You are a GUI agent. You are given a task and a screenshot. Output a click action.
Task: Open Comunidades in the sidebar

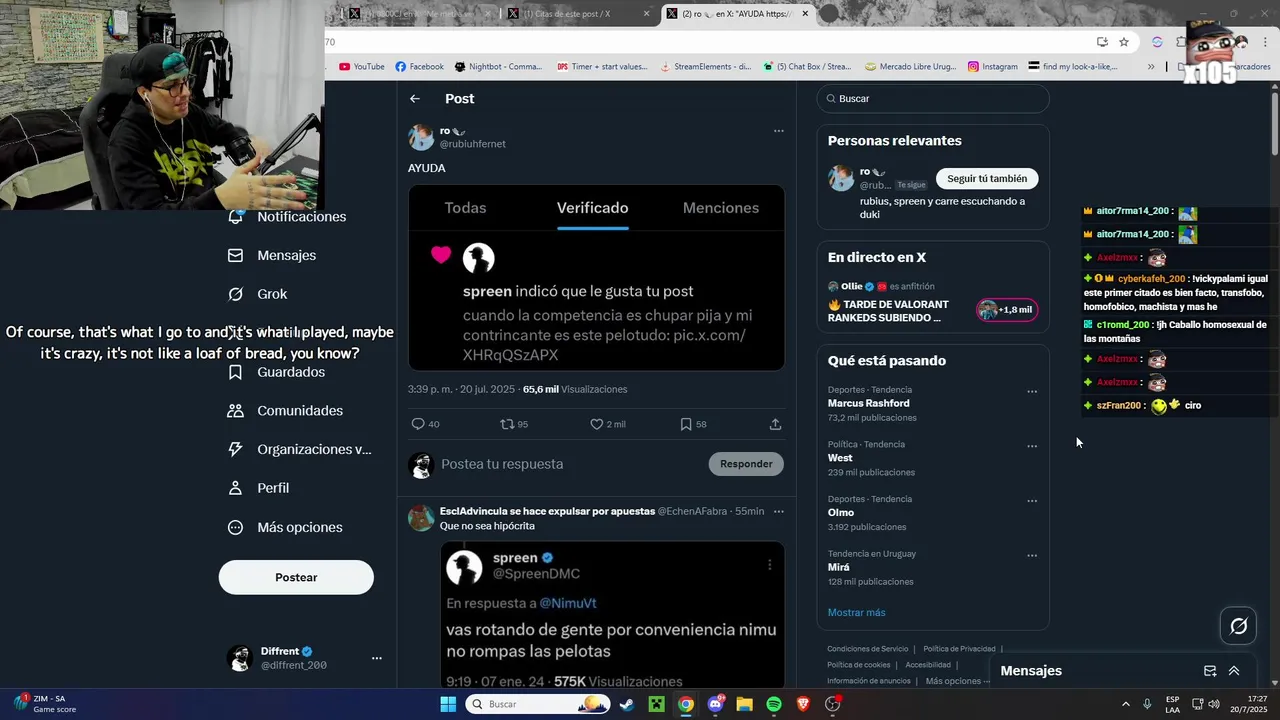click(286, 411)
